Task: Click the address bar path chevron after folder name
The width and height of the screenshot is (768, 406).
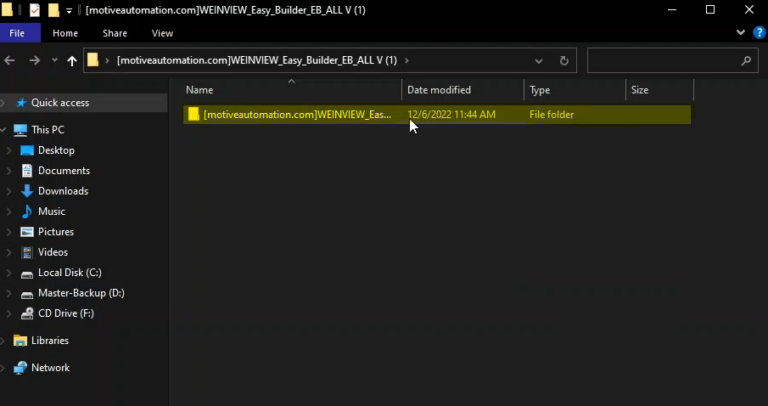Action: point(406,61)
